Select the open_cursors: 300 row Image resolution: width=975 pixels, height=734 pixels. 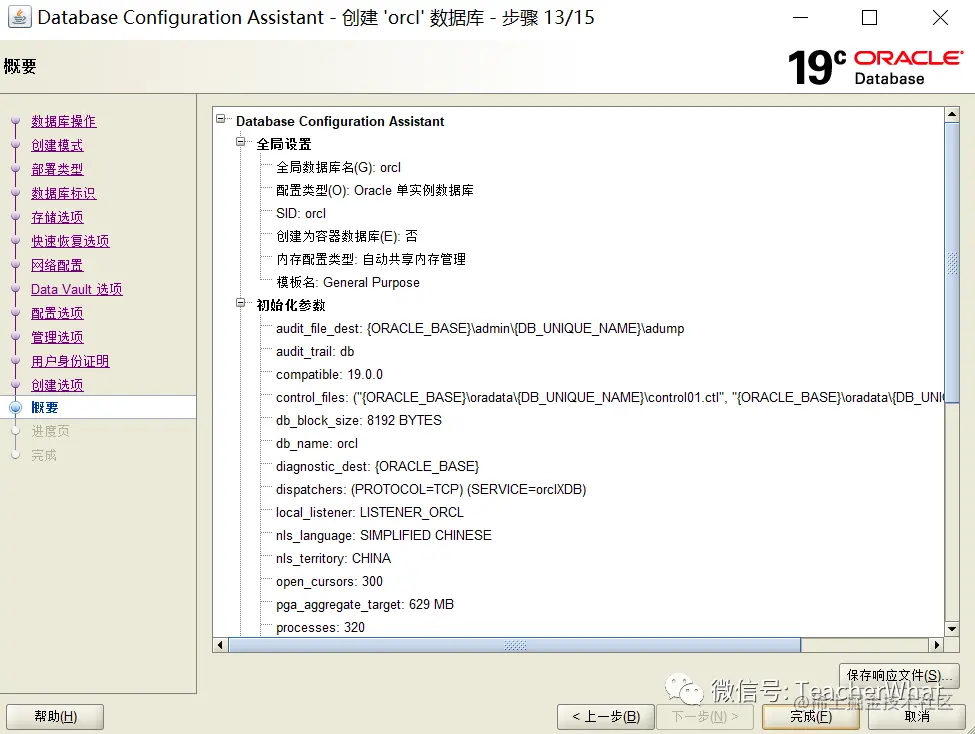[x=330, y=582]
